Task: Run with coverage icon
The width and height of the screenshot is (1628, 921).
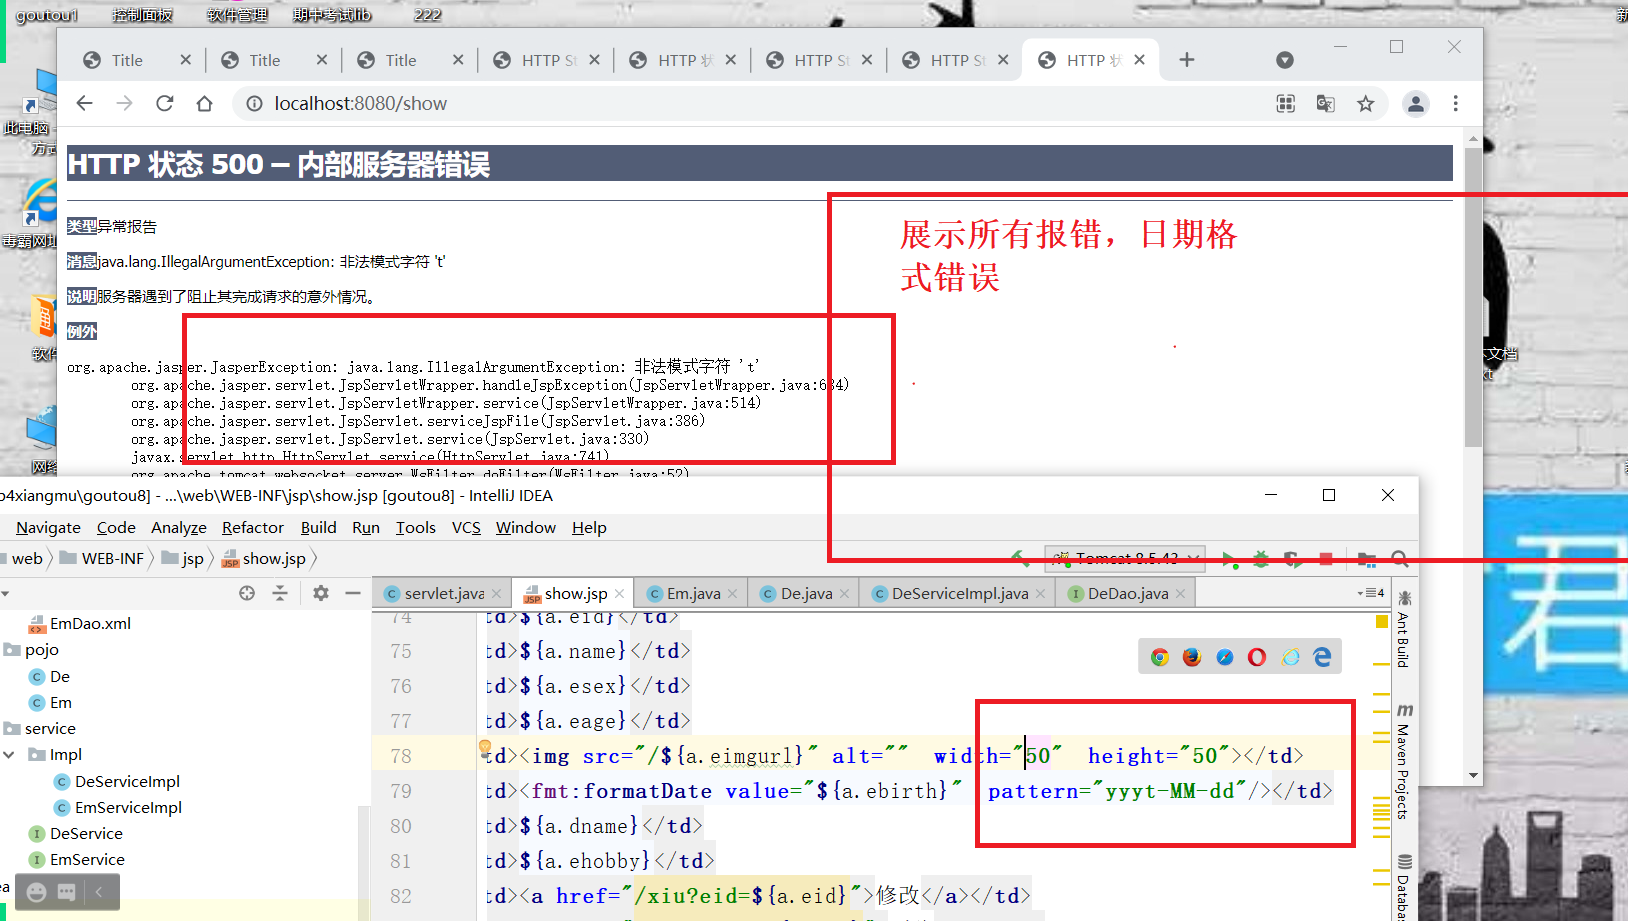Action: 1292,559
